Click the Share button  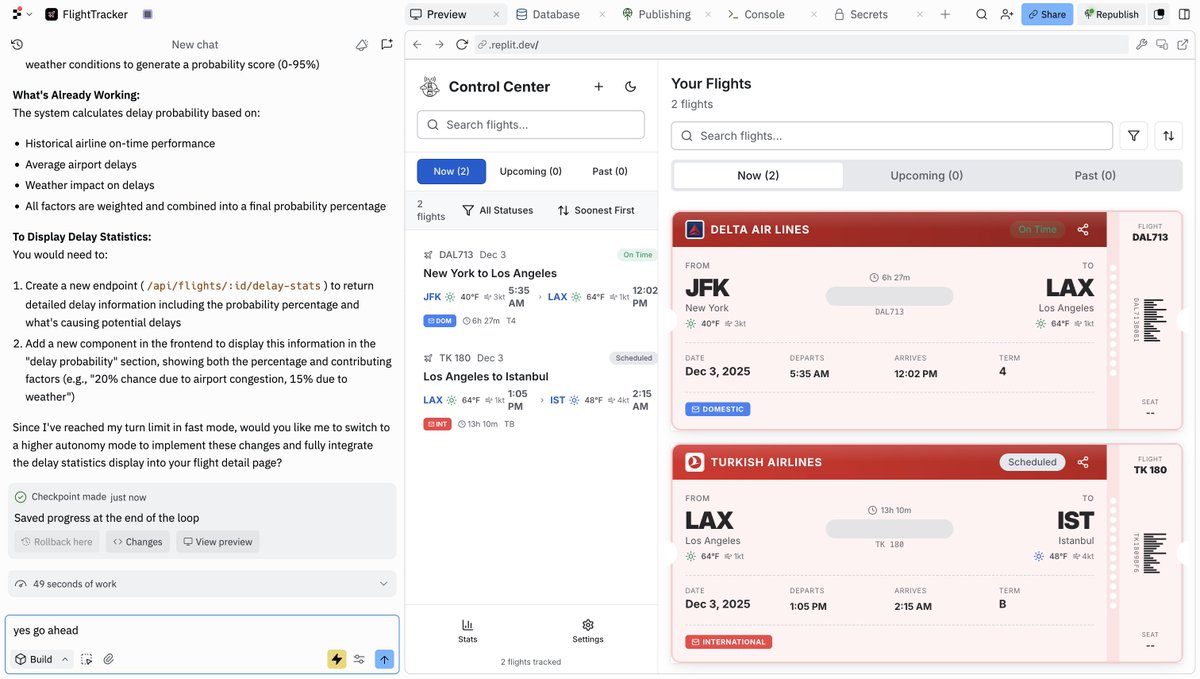click(1047, 14)
